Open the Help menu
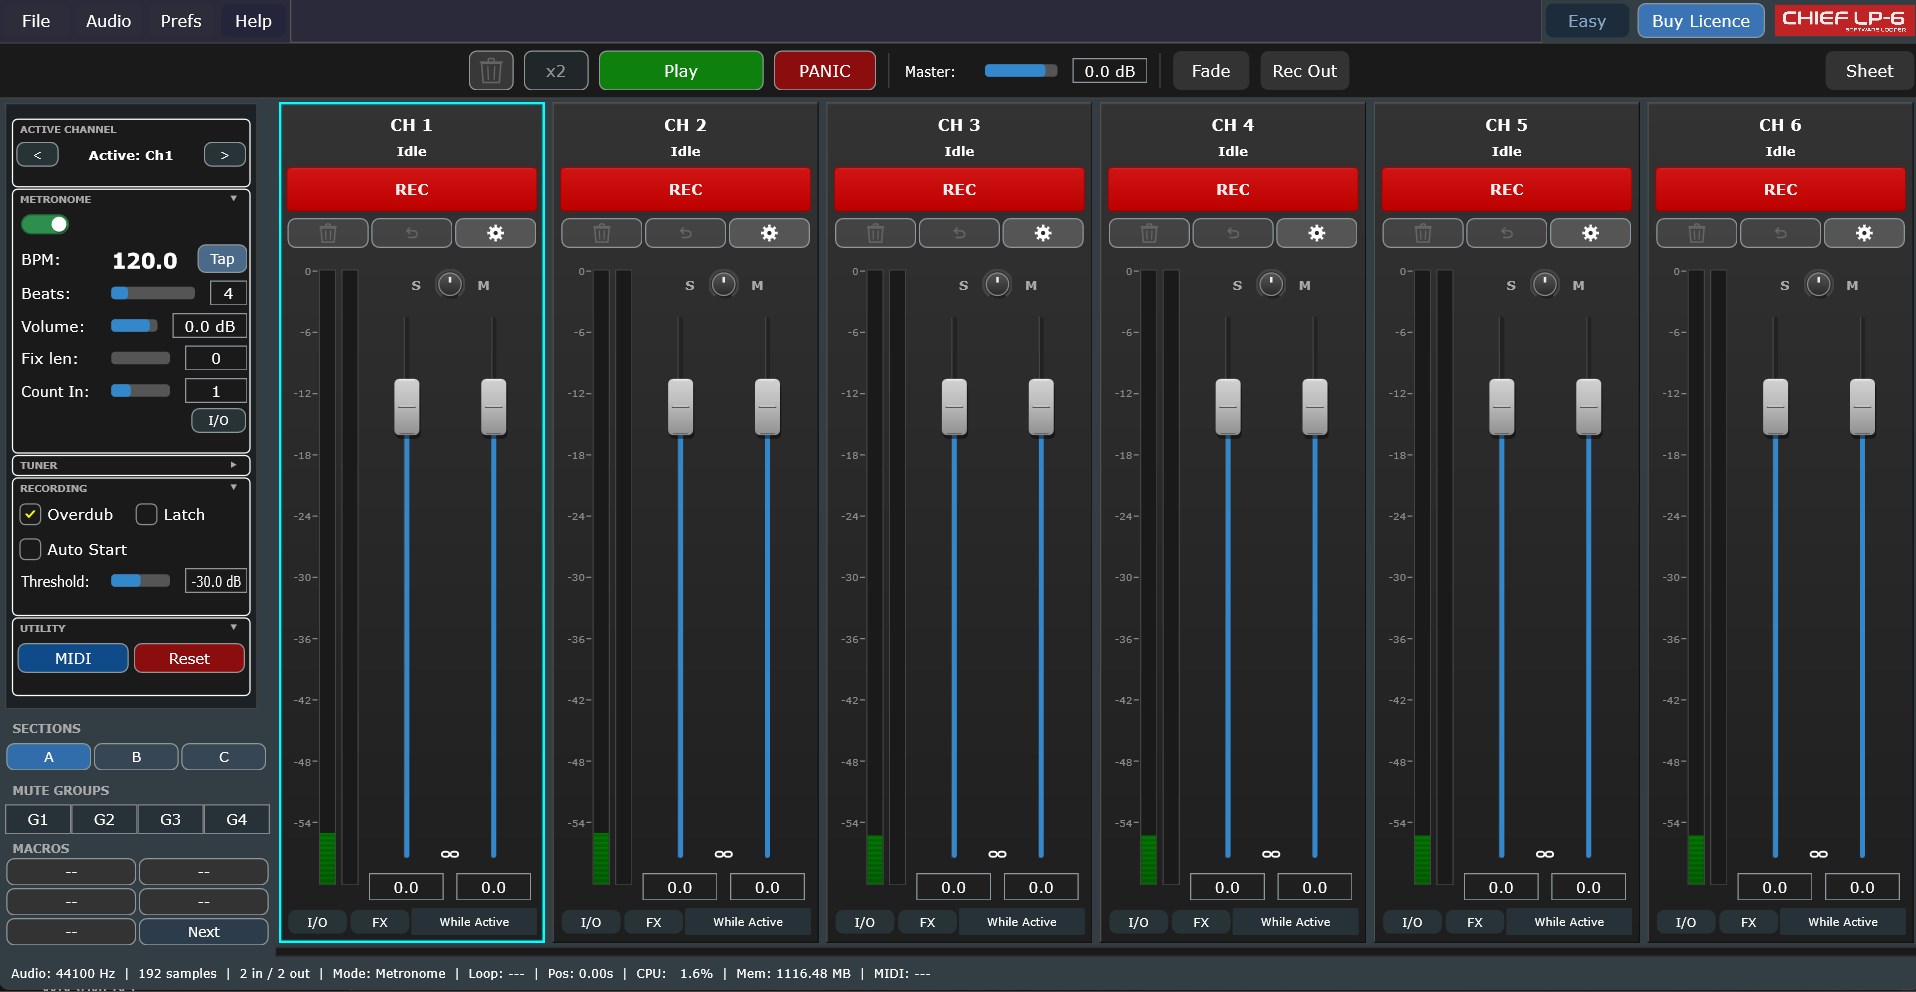Viewport: 1916px width, 992px height. click(253, 21)
